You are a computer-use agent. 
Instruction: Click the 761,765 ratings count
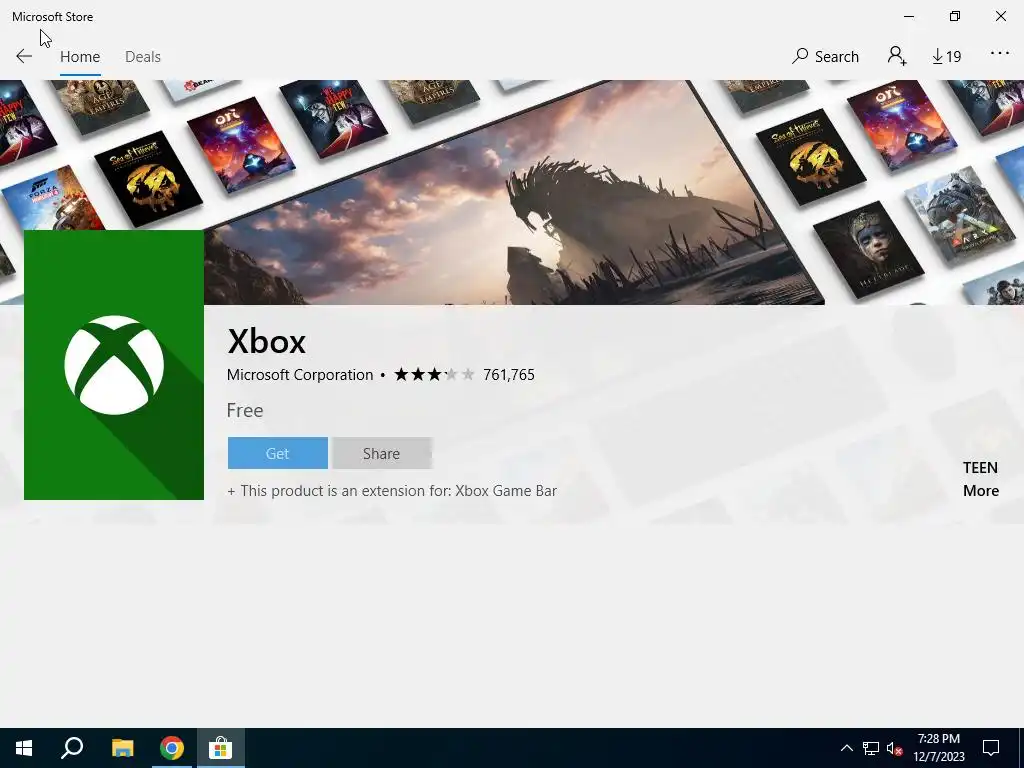point(509,375)
